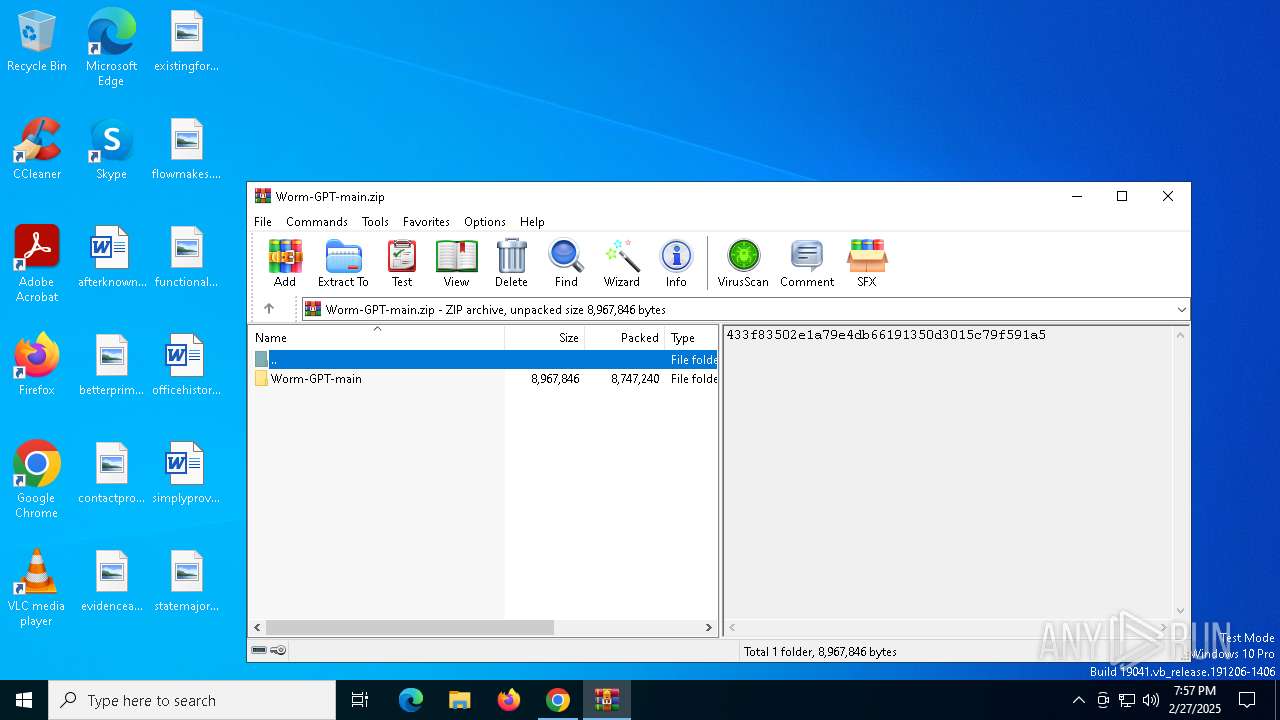The width and height of the screenshot is (1280, 720).
Task: Click the network icon in system tray
Action: pos(1127,700)
